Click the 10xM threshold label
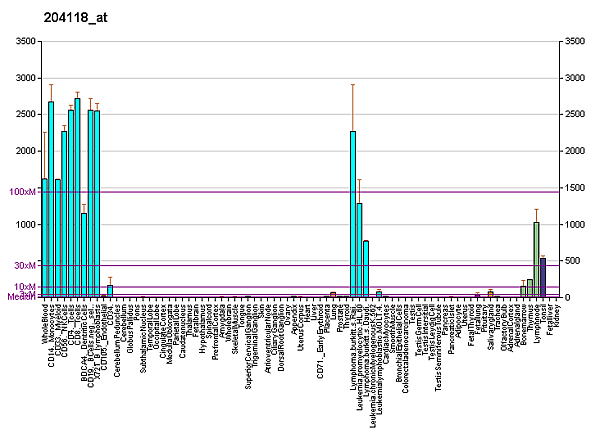The width and height of the screenshot is (600, 434). pos(22,287)
